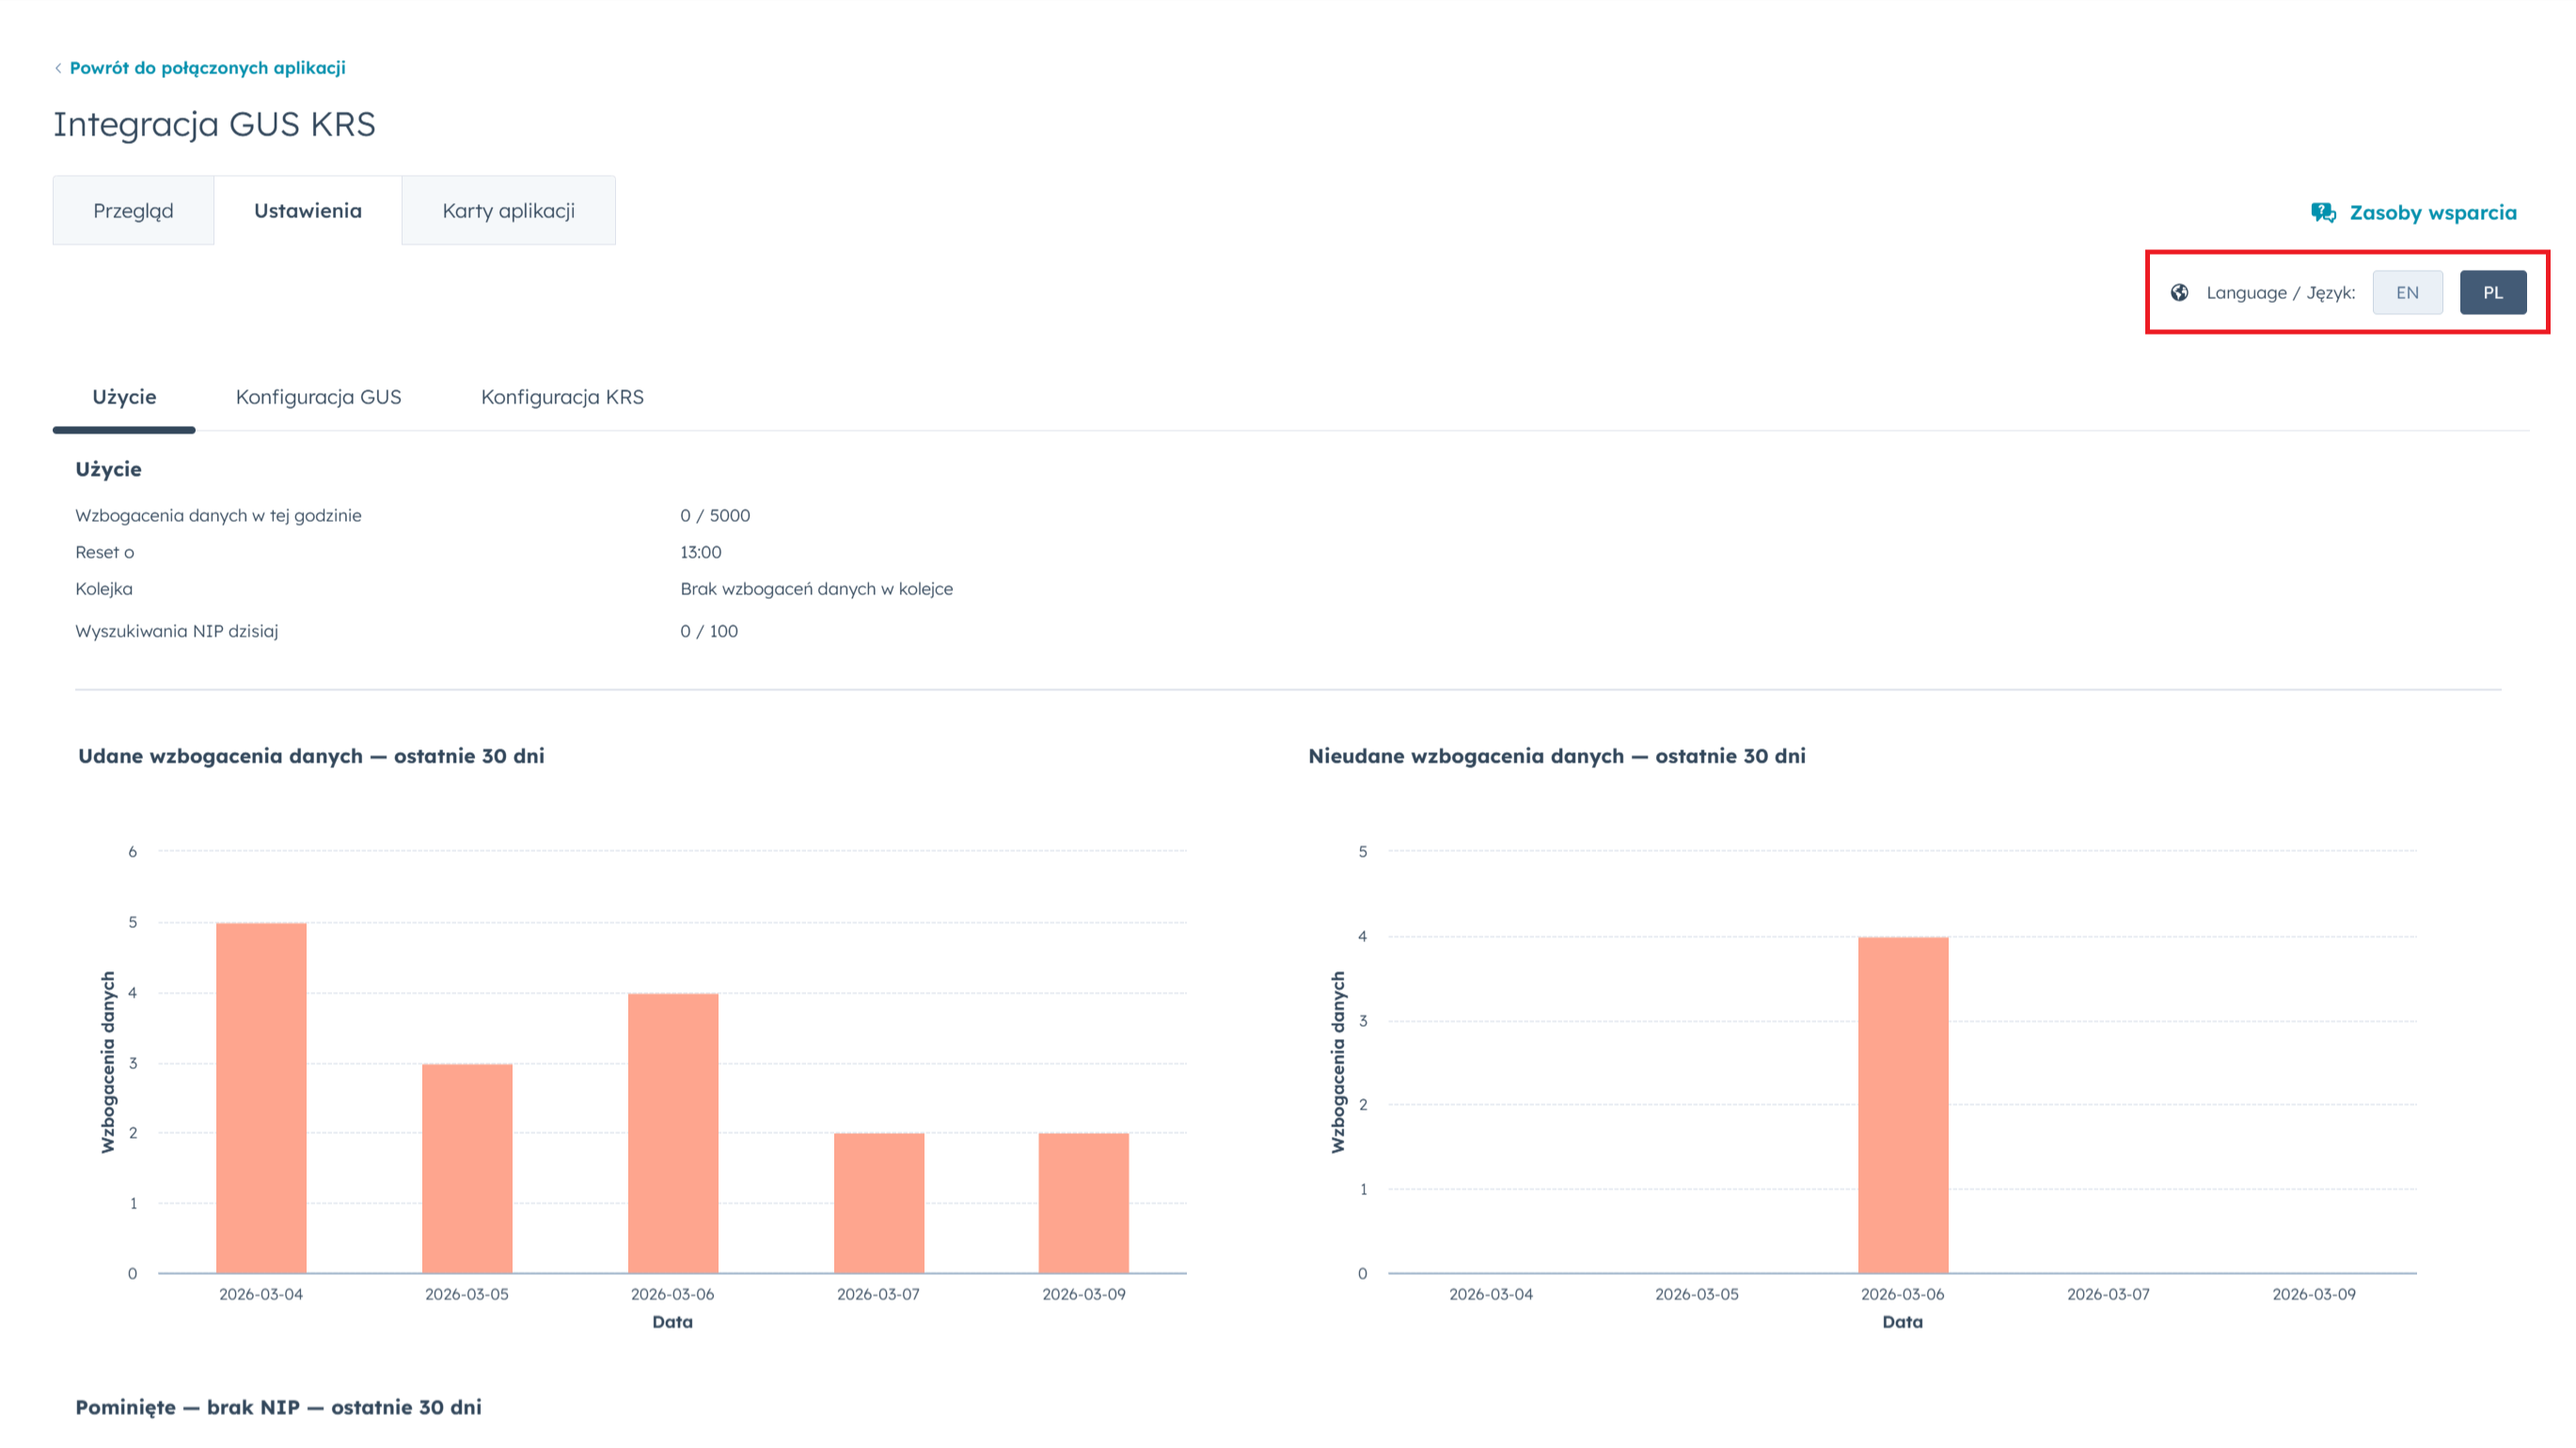Screen dimensions: 2576x1448
Task: Open the Zasoby wsparcia link
Action: tap(2433, 213)
